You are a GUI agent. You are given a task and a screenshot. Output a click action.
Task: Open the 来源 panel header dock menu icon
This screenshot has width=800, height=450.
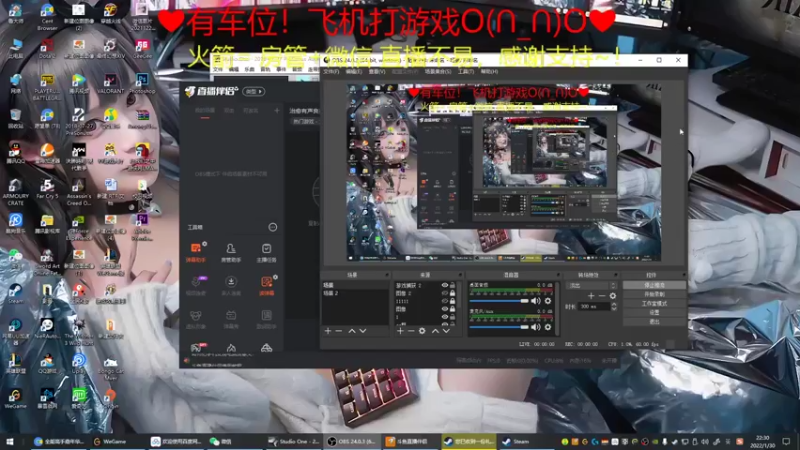461,275
